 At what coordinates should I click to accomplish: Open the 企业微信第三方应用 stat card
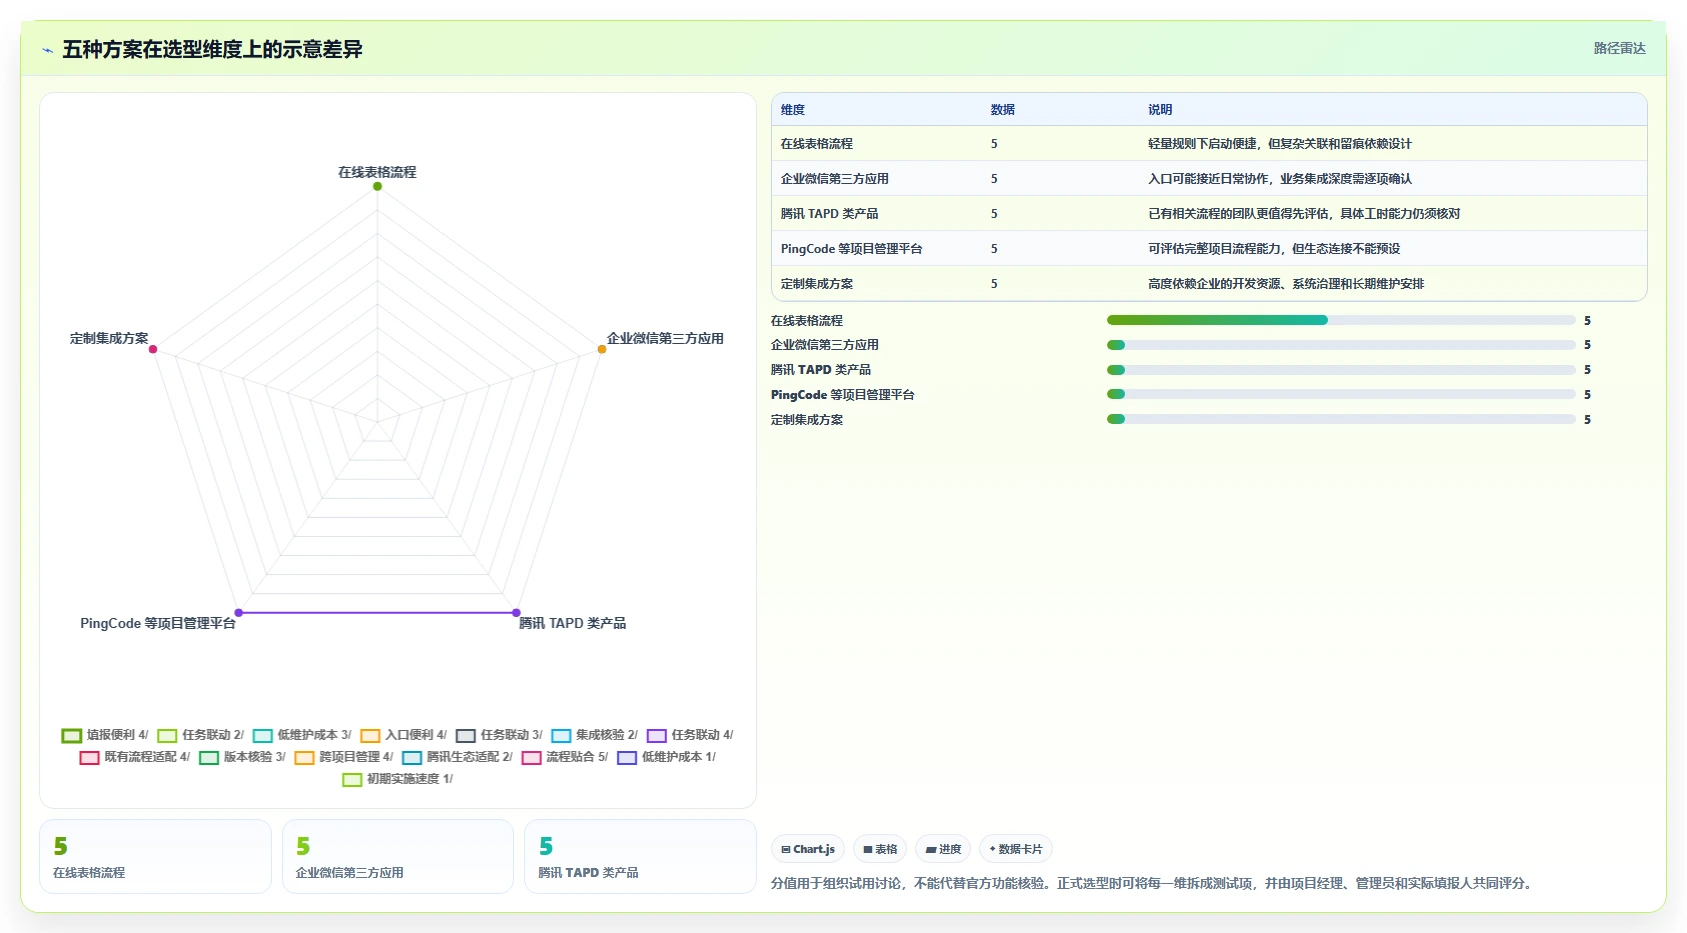coord(398,857)
